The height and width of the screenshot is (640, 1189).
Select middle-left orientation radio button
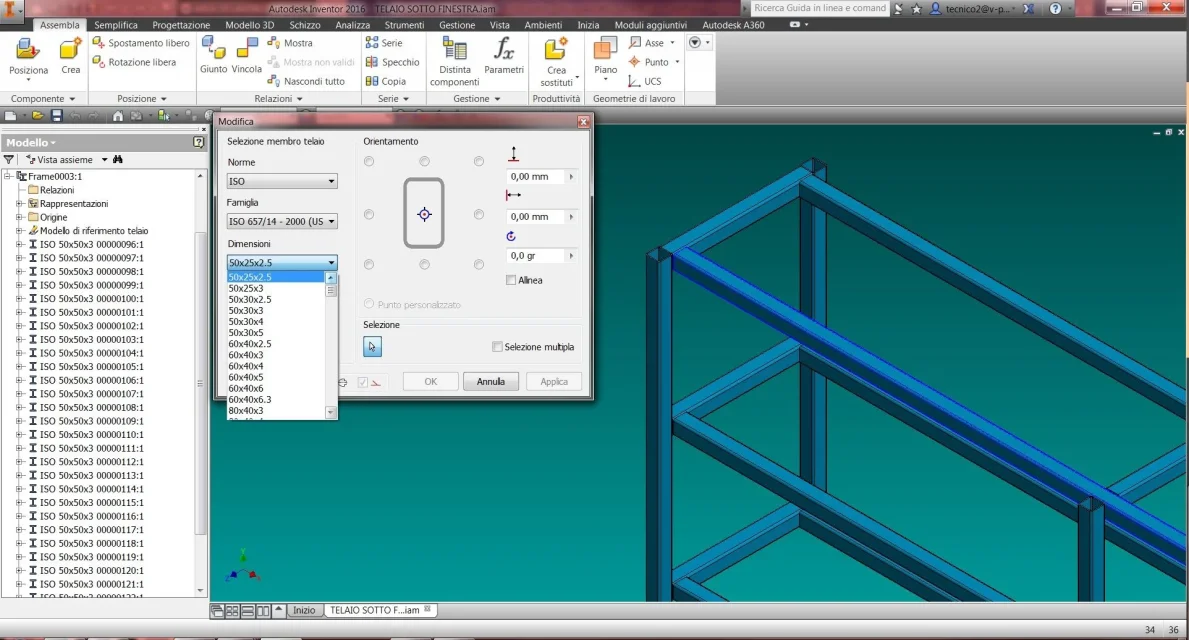pyautogui.click(x=369, y=215)
